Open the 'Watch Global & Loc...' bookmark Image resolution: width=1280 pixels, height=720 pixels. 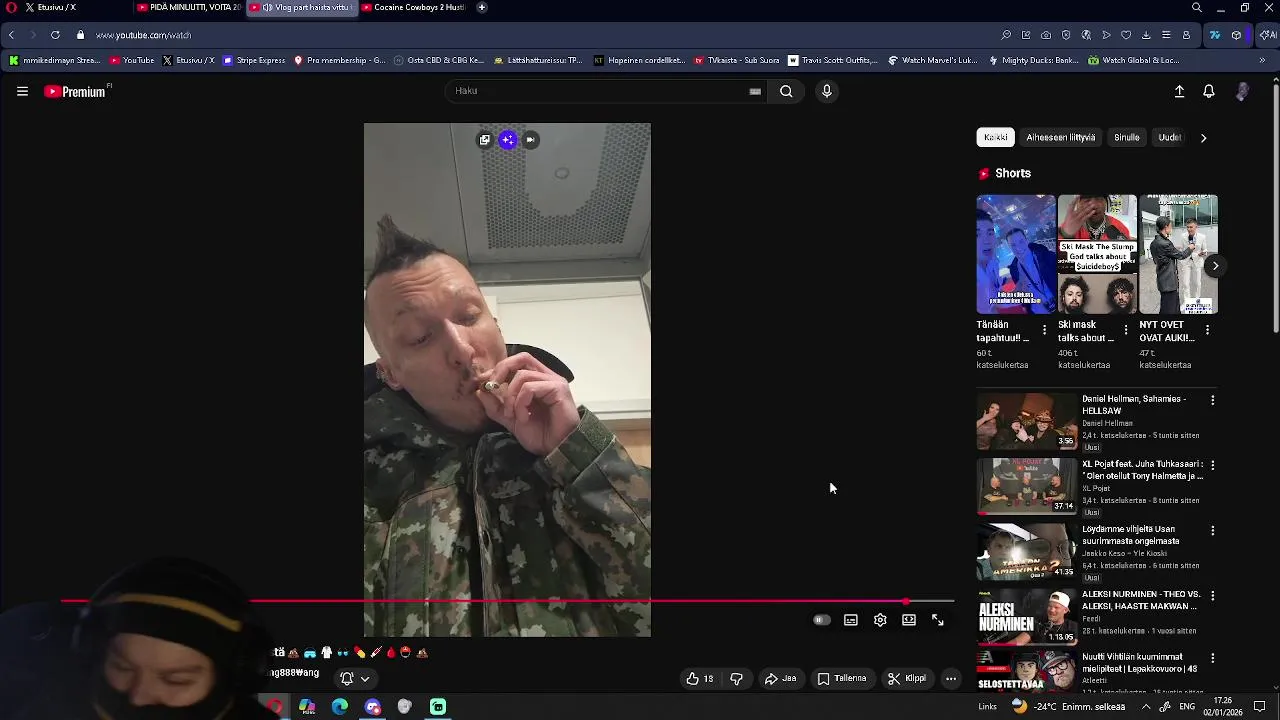pos(1134,60)
